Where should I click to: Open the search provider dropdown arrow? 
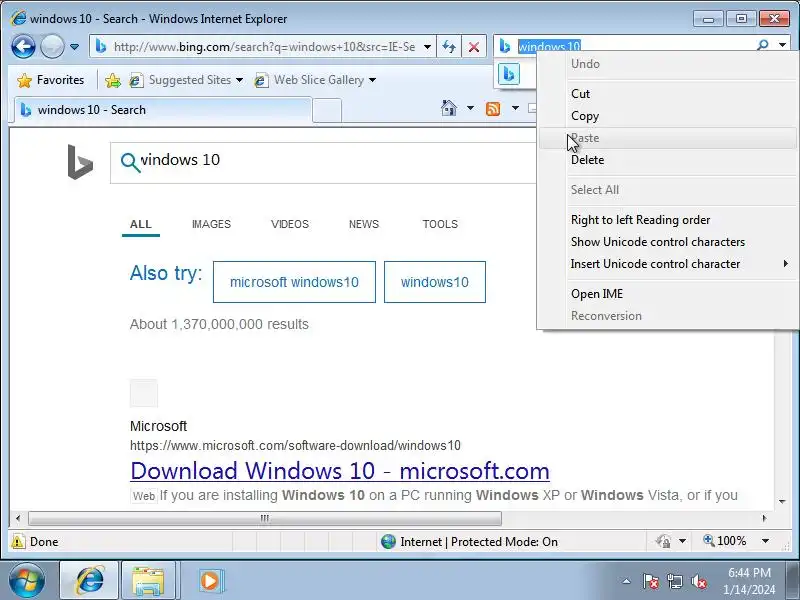[782, 45]
